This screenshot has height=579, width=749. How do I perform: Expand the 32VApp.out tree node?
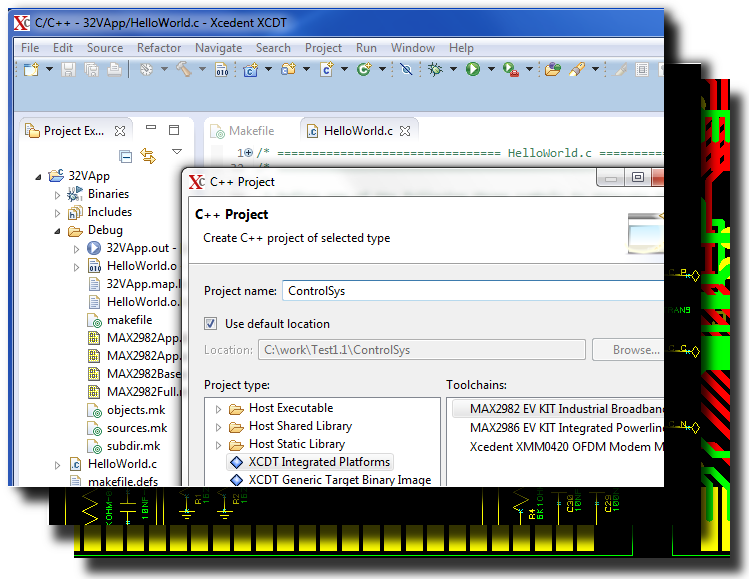coord(76,249)
